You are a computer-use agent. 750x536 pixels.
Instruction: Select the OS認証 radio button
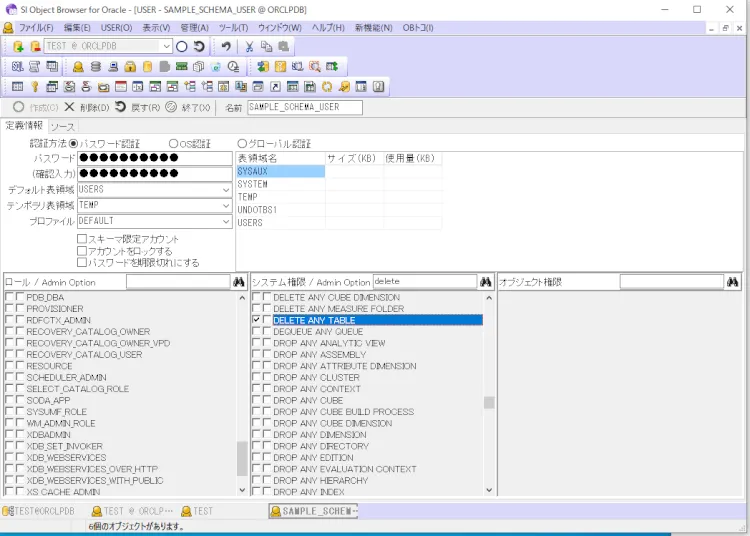point(174,144)
